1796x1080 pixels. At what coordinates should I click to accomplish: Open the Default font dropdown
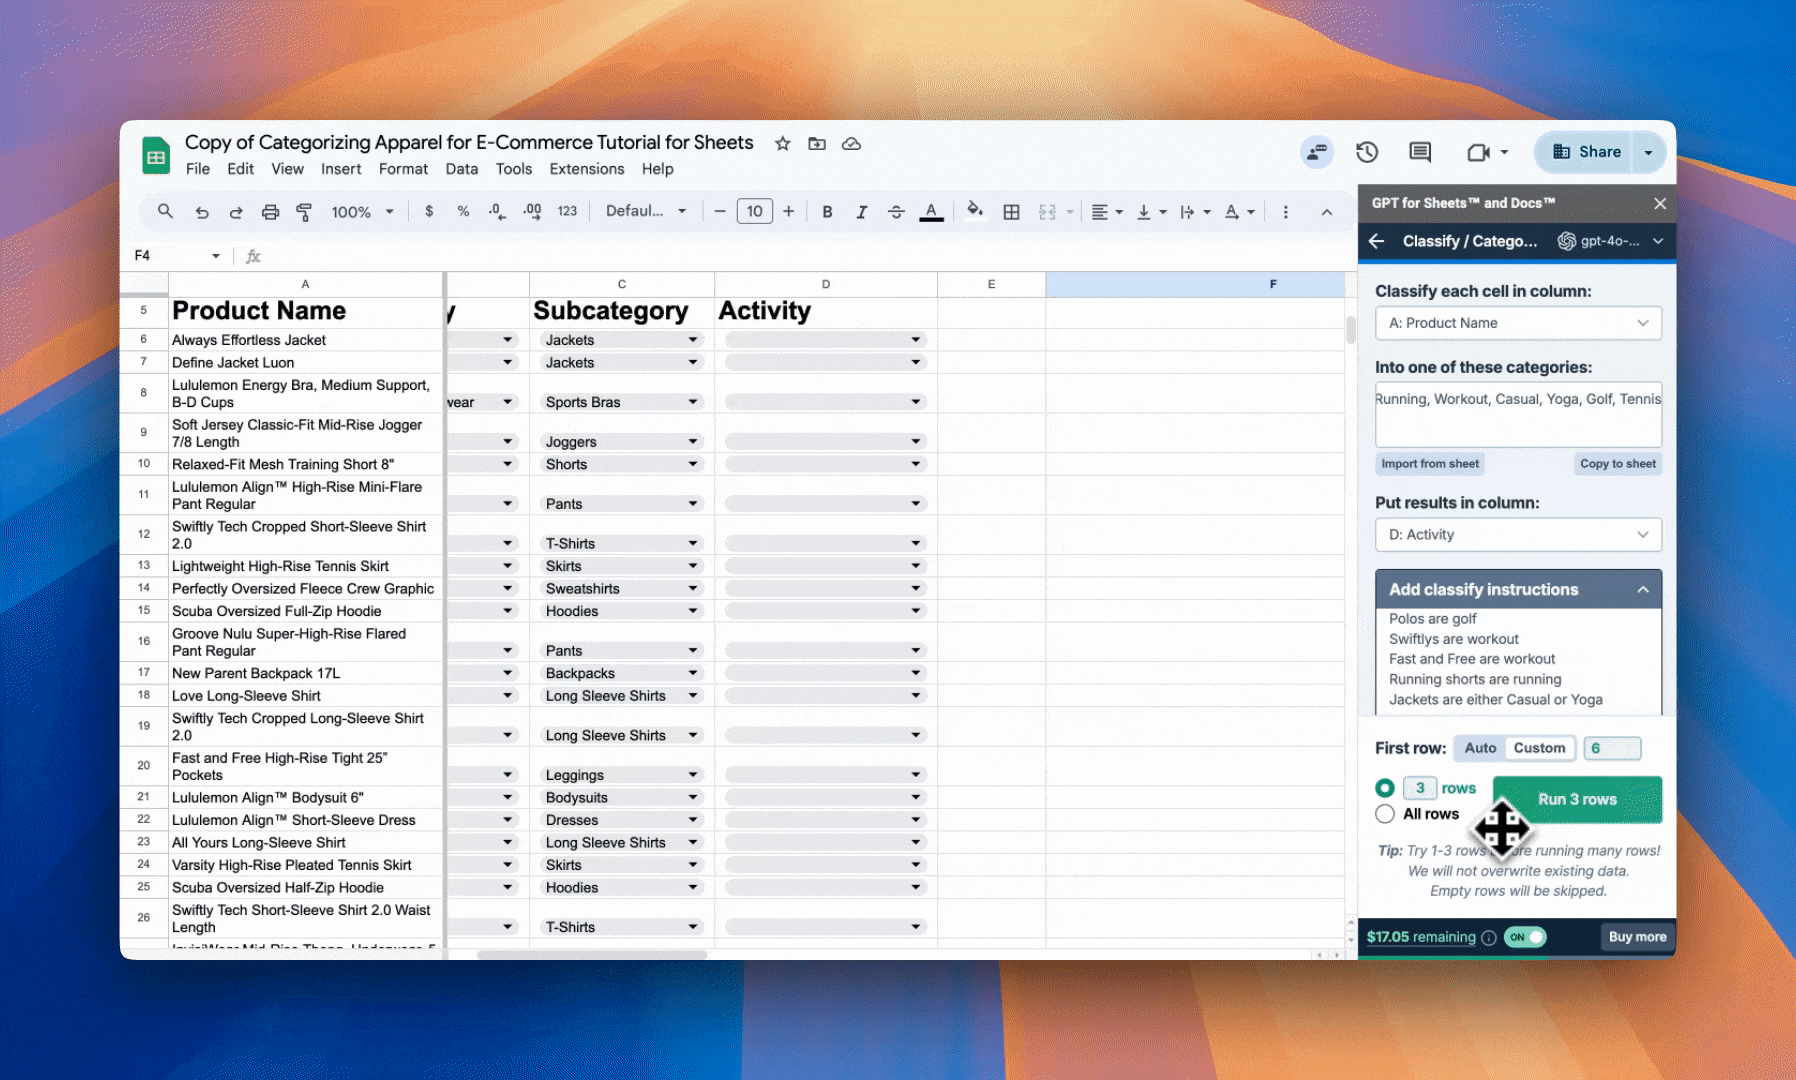pyautogui.click(x=646, y=211)
